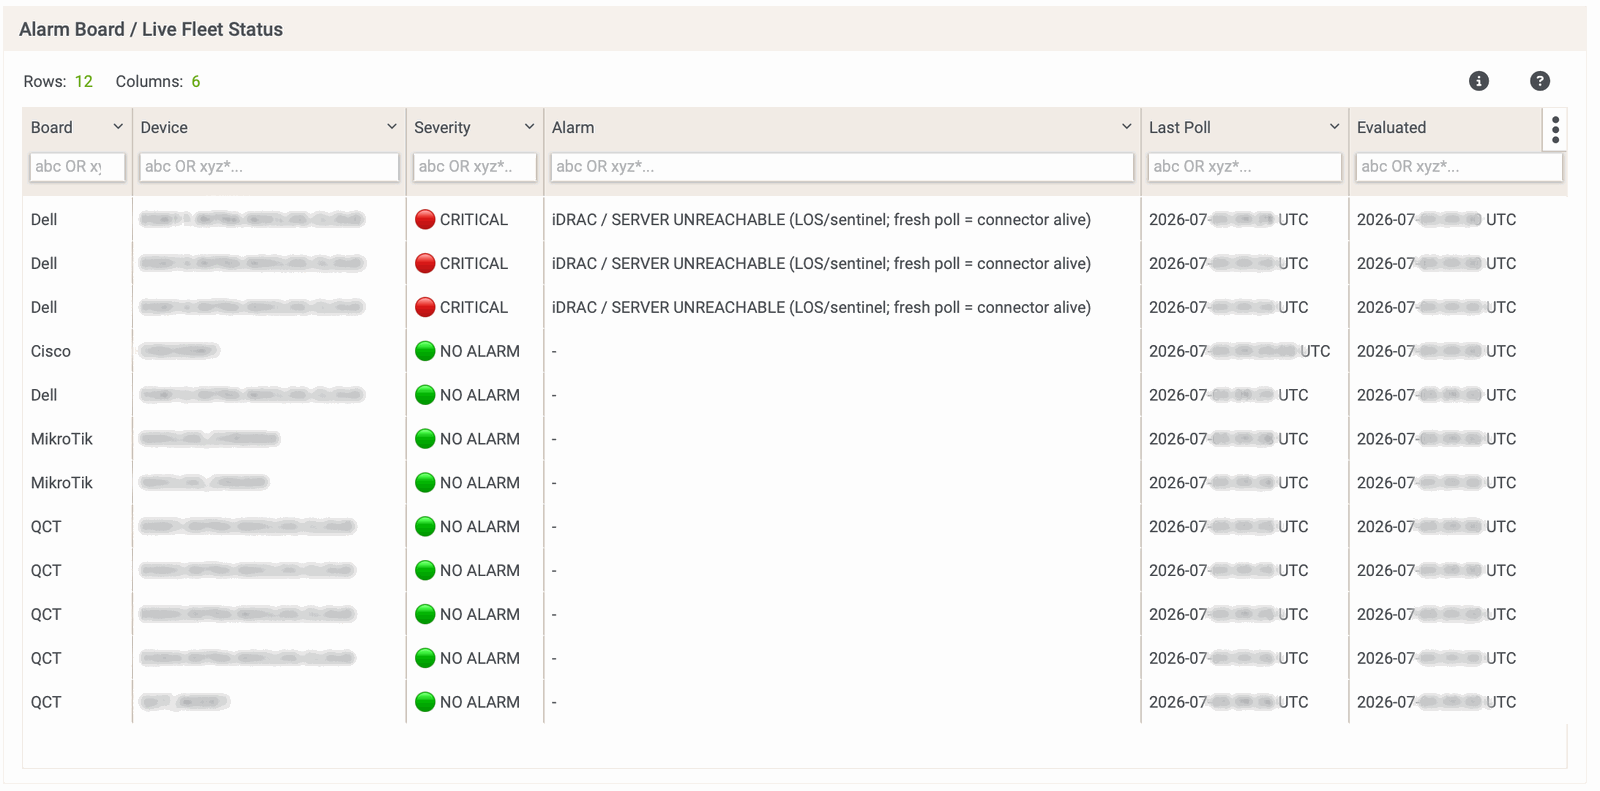Select NO ALARM text in Cisco row

point(480,351)
